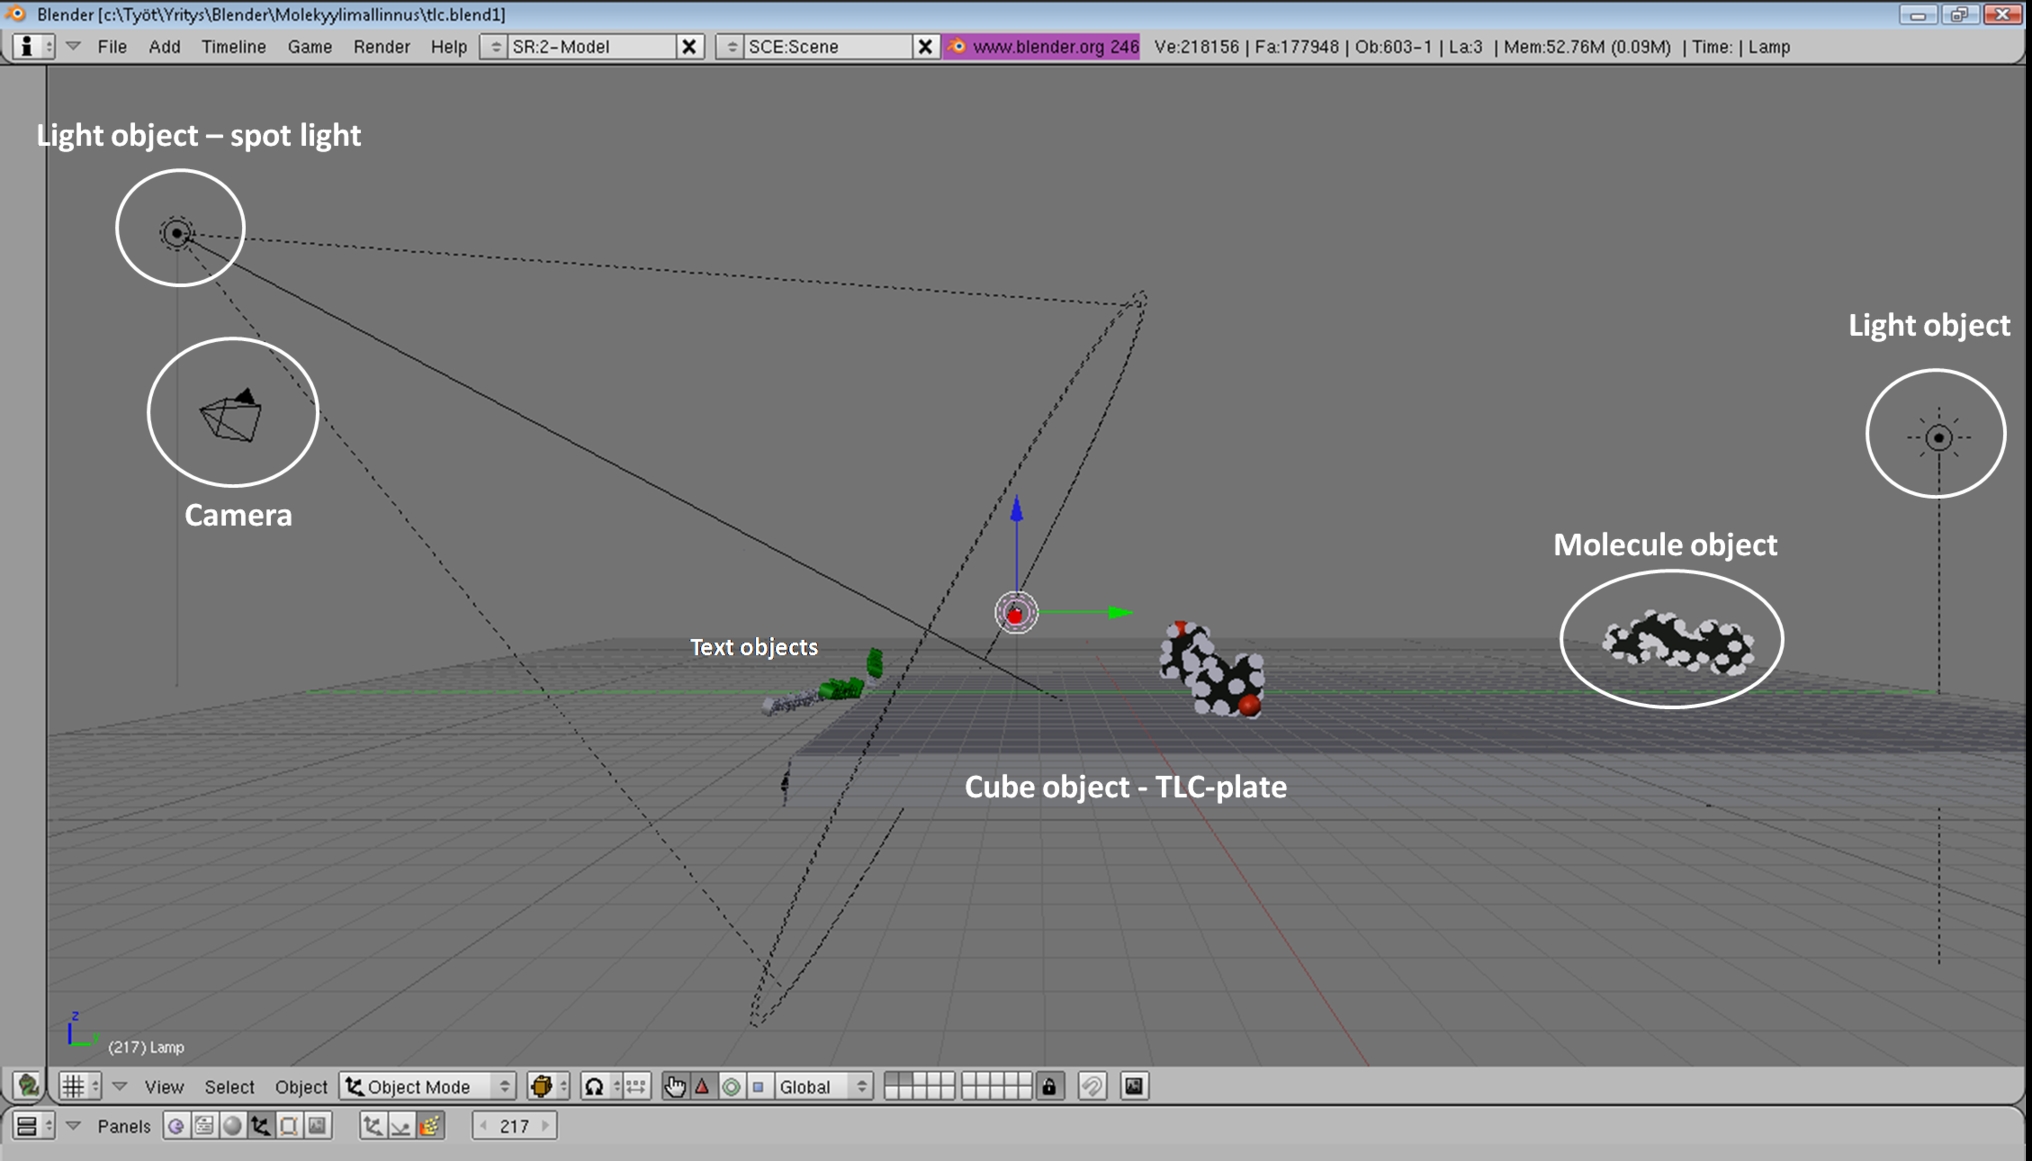Toggle the 3D transform manipulator hand icon

coord(675,1086)
